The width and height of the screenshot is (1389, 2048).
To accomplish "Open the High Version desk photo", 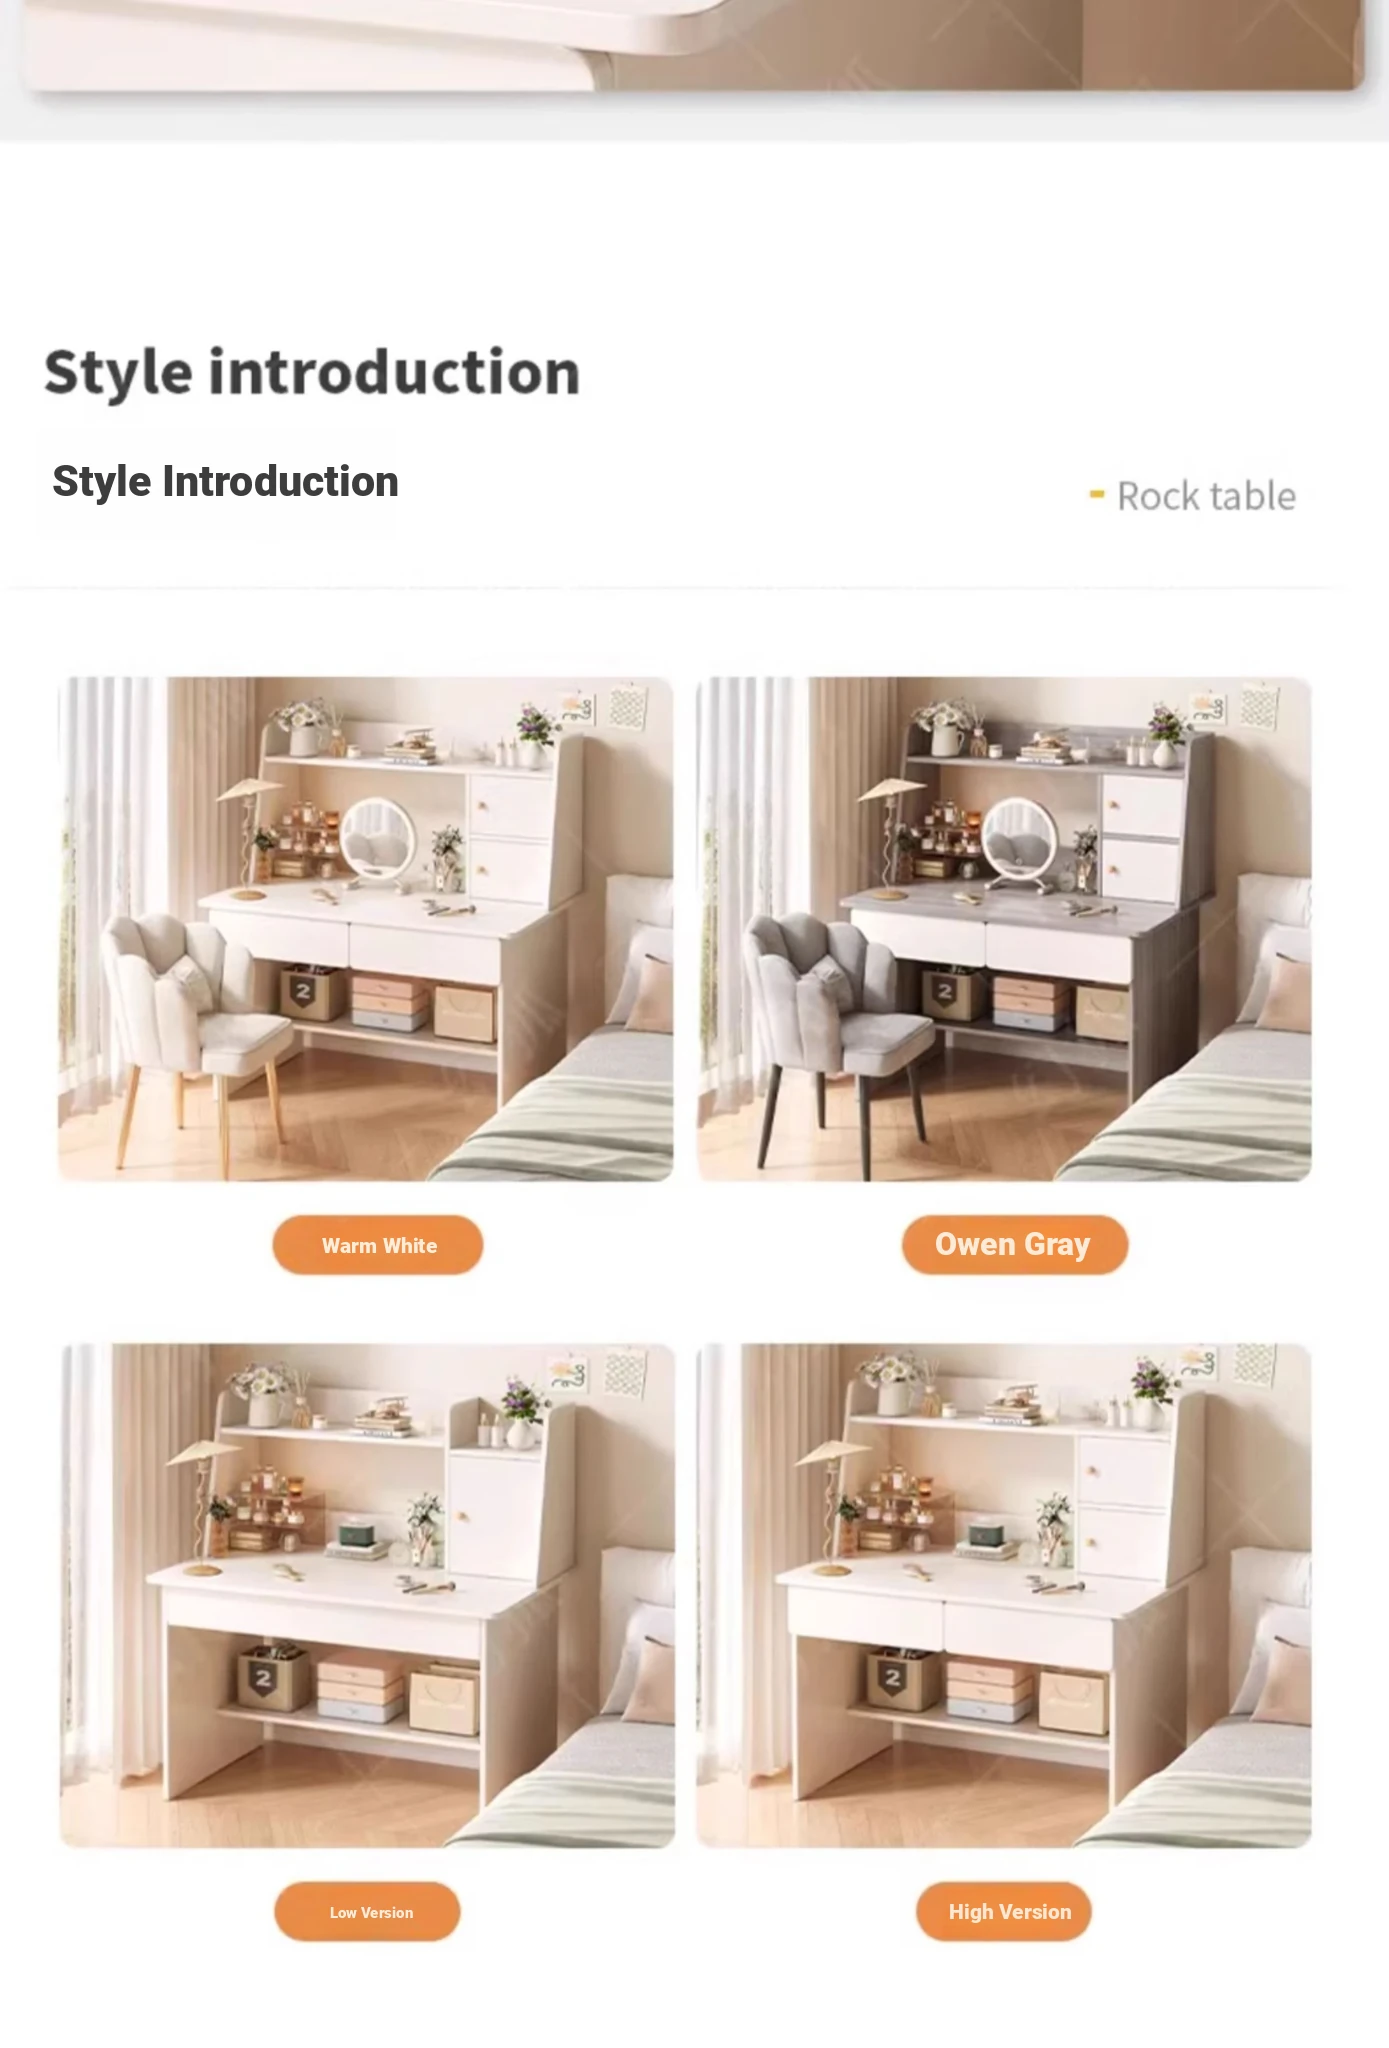I will coord(1004,1595).
